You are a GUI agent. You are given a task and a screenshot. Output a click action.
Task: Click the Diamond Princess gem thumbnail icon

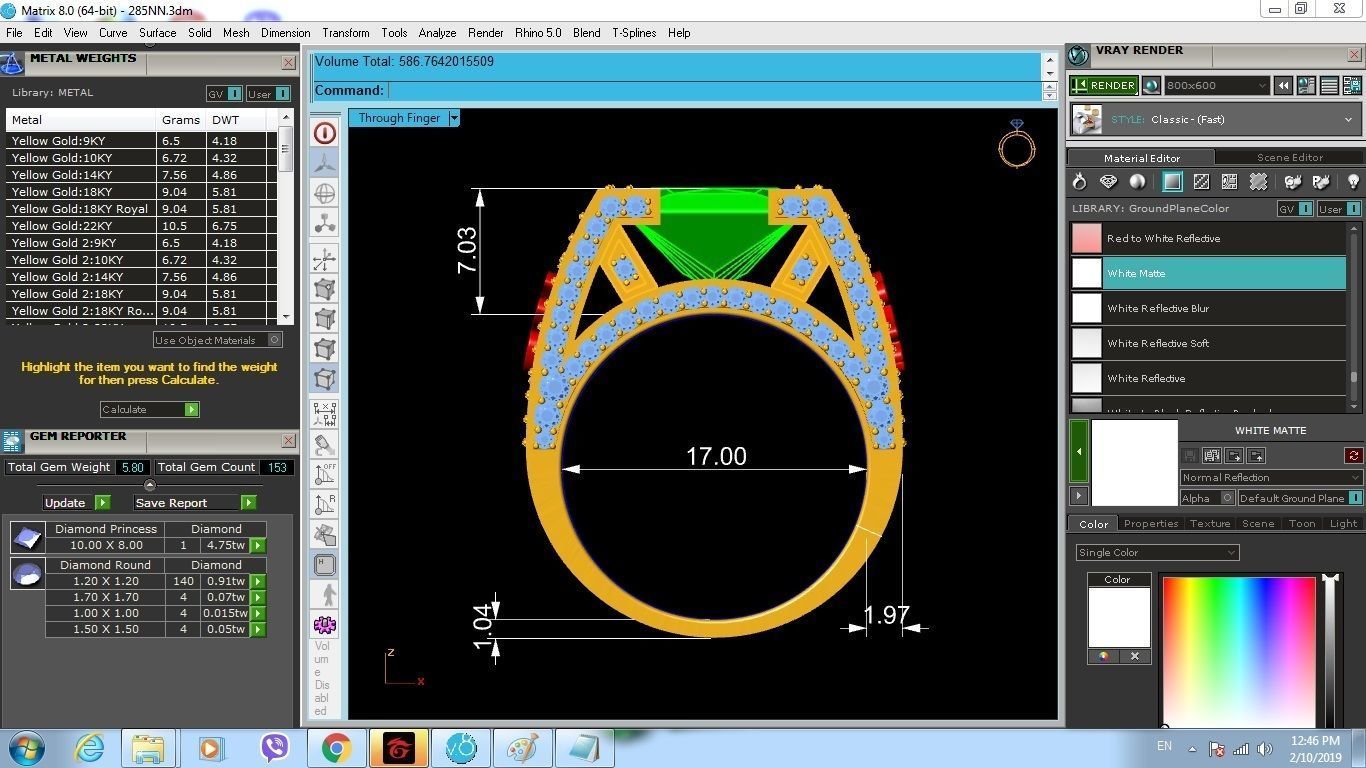pos(27,538)
